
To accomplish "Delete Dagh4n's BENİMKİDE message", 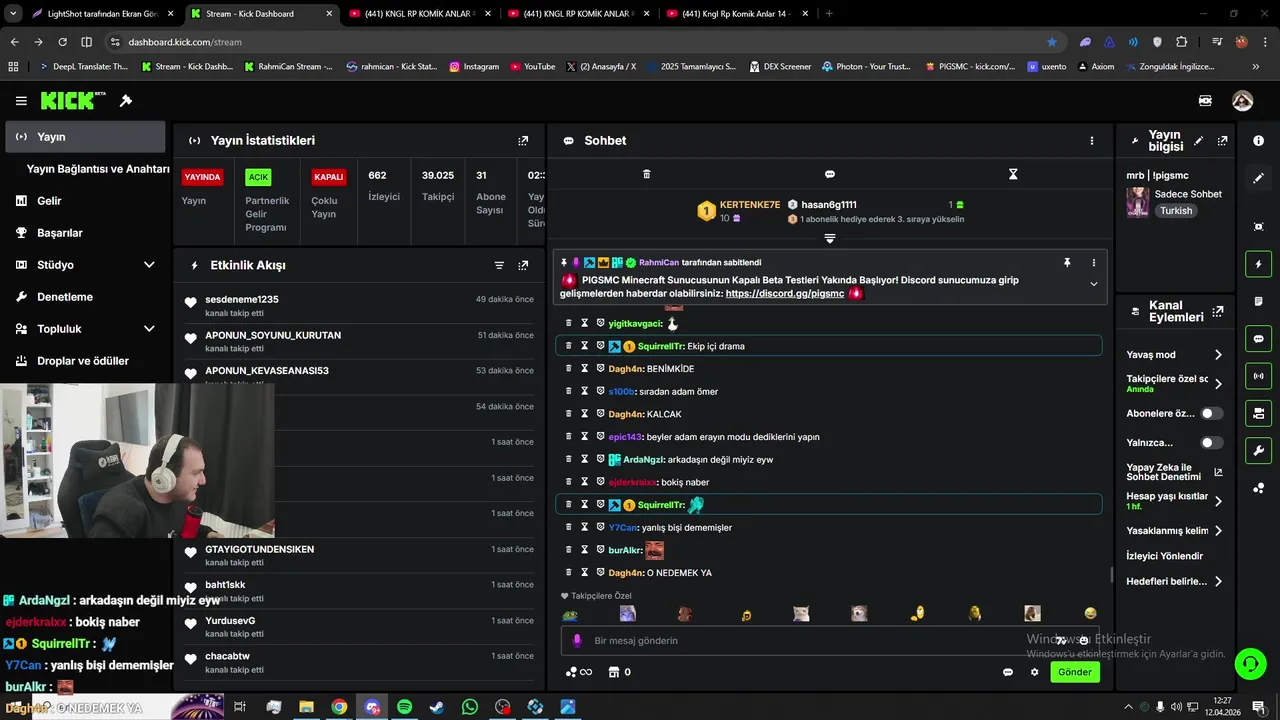I will [x=569, y=368].
